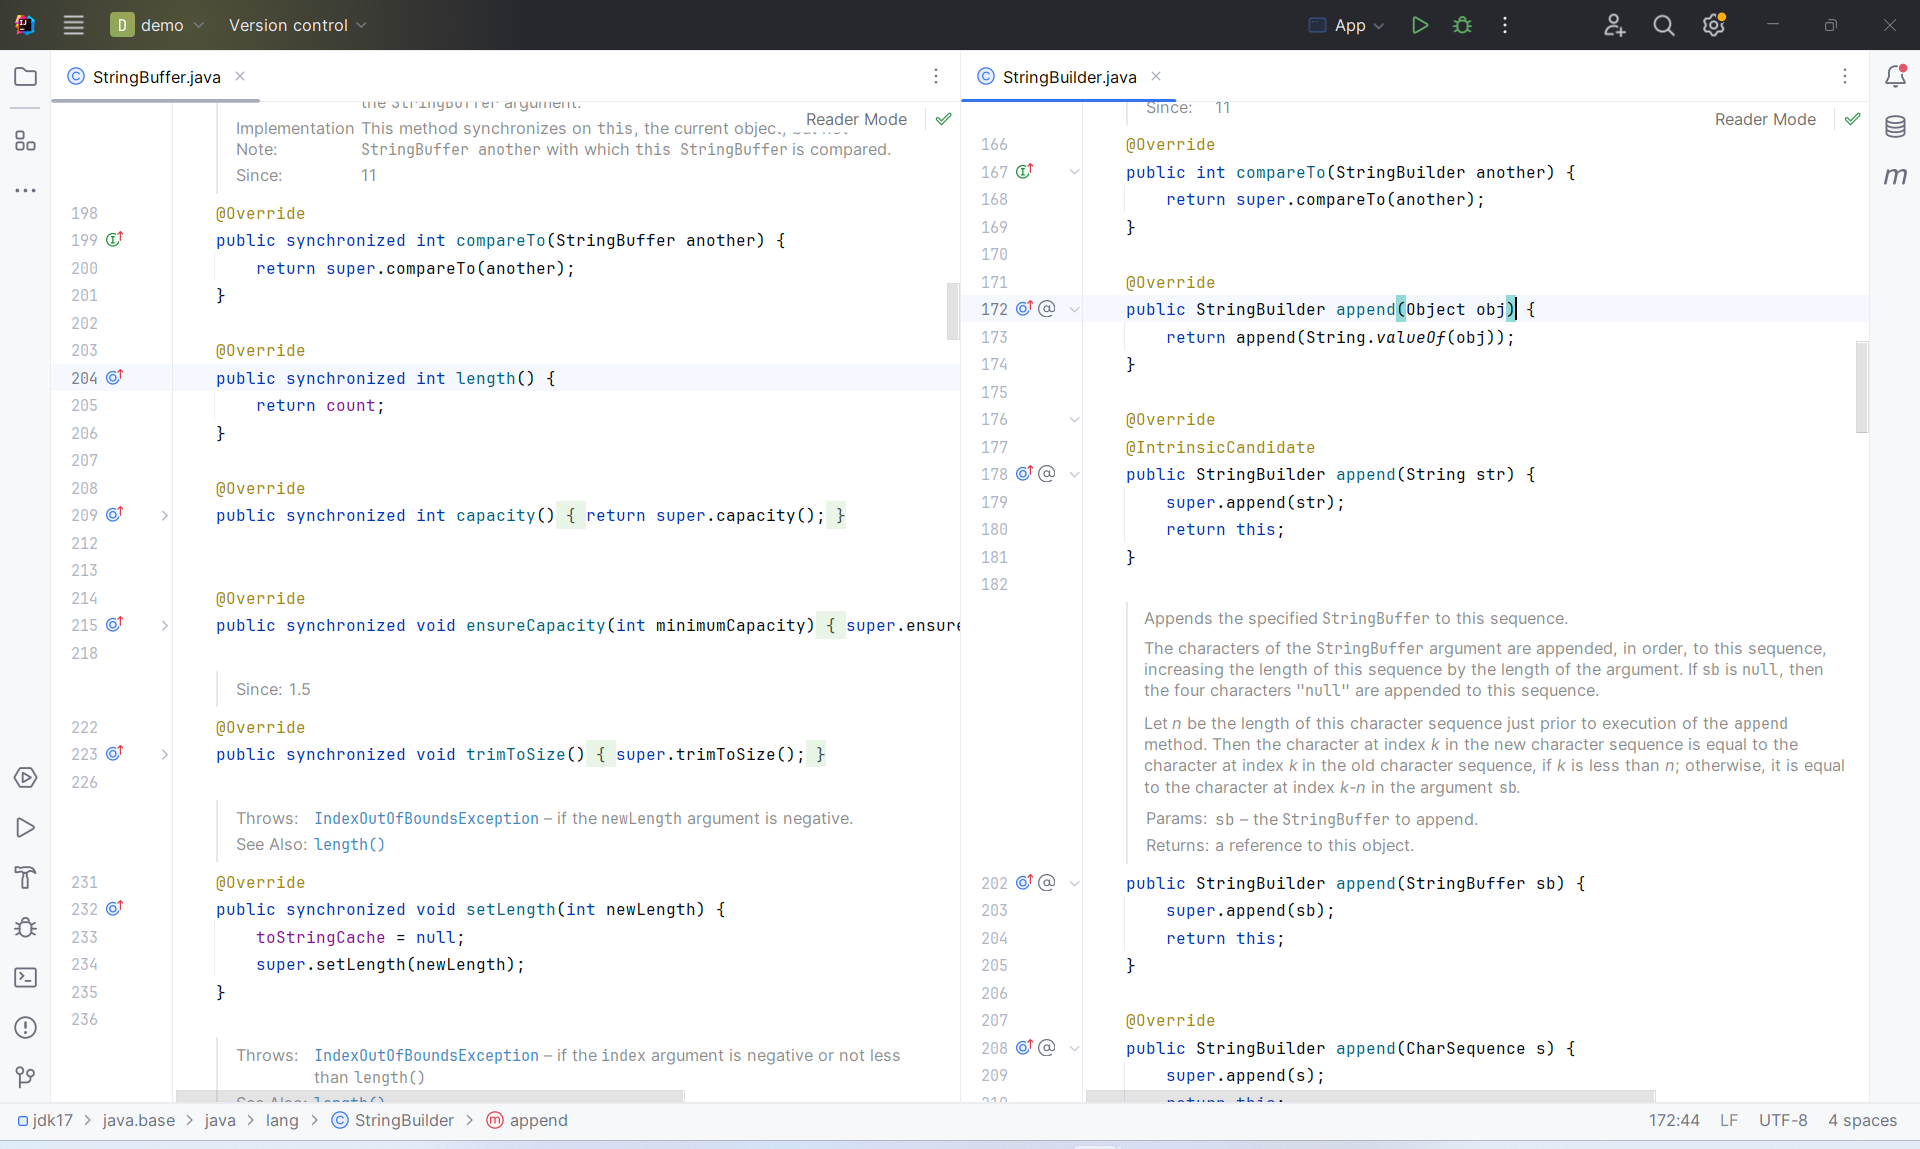The height and width of the screenshot is (1149, 1920).
Task: Open the Project tool window folder icon
Action: coord(26,77)
